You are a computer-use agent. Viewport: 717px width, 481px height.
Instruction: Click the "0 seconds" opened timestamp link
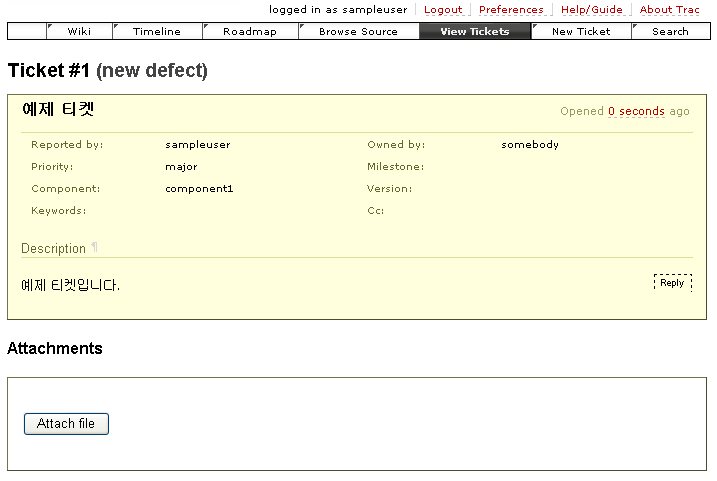(x=636, y=111)
